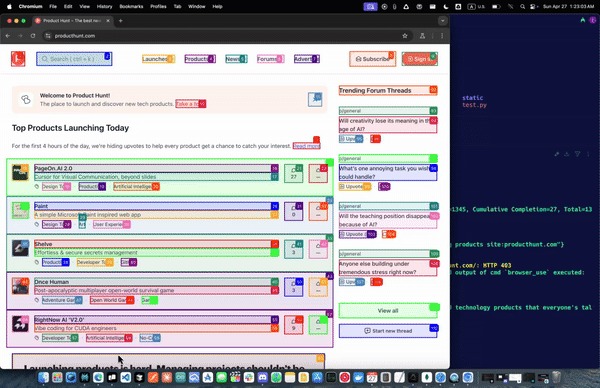Click View all forum threads button

388,311
